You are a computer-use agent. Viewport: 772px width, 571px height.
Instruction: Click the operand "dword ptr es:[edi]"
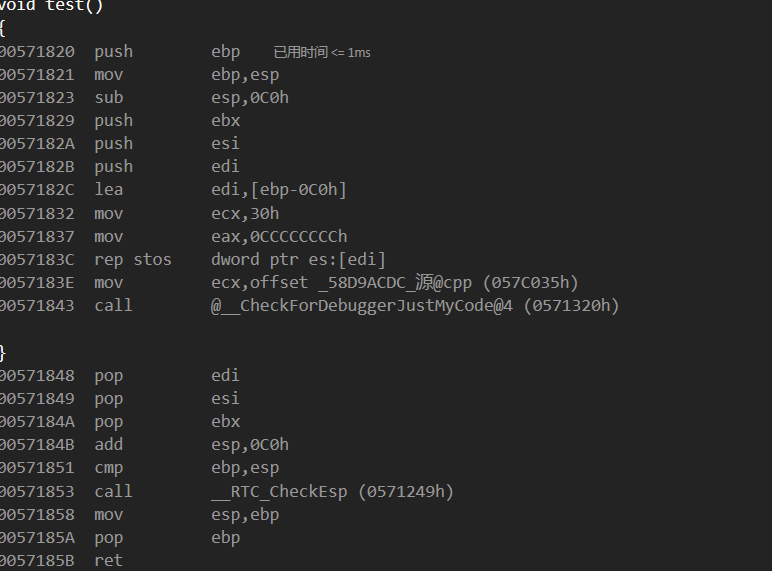point(298,260)
